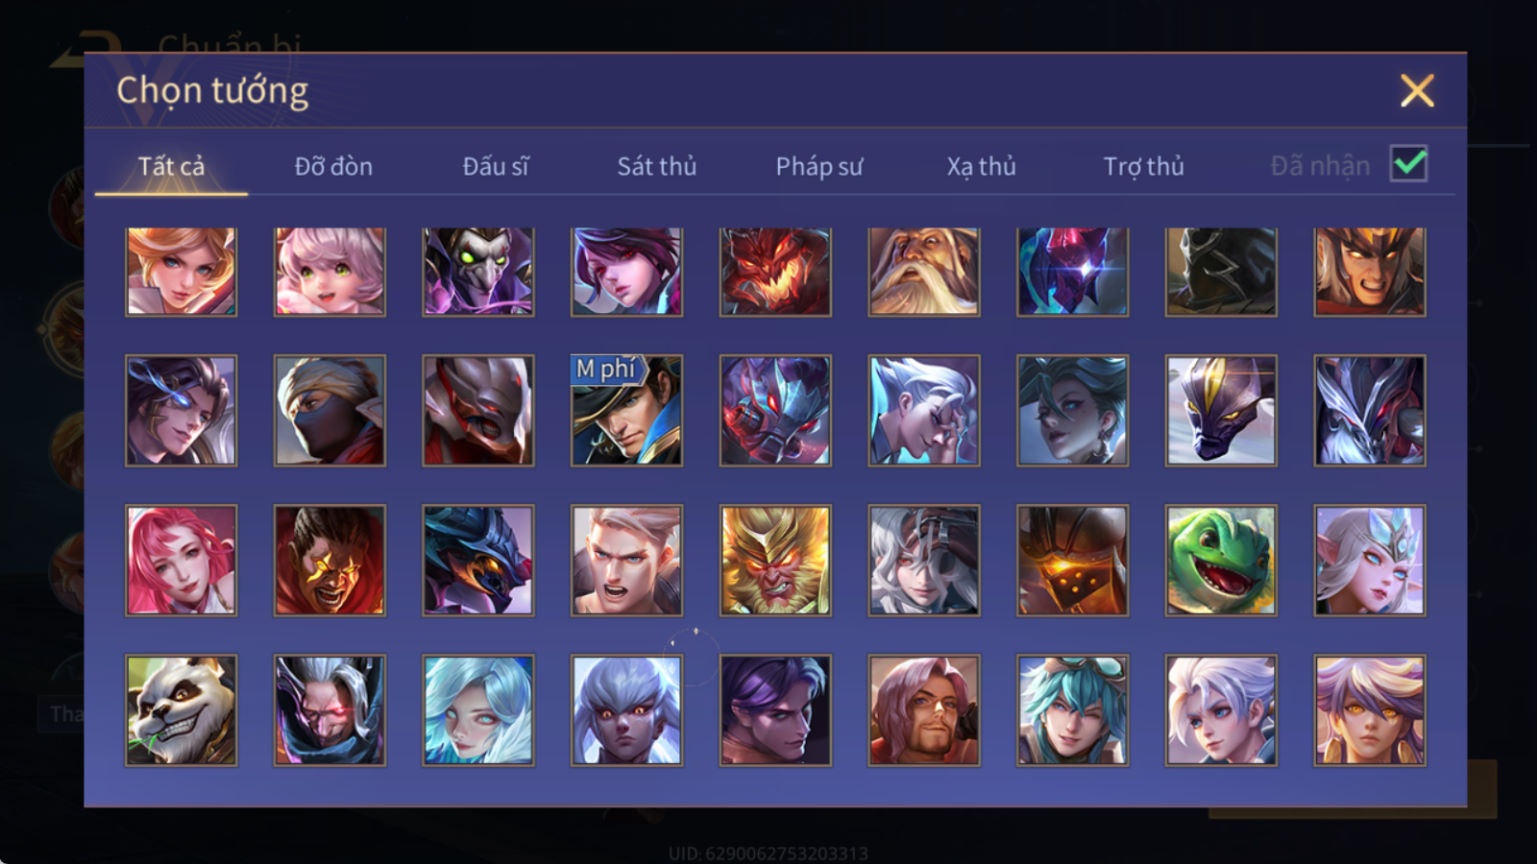Toggle the Đã nhận checkbox
The width and height of the screenshot is (1537, 864).
(1409, 164)
